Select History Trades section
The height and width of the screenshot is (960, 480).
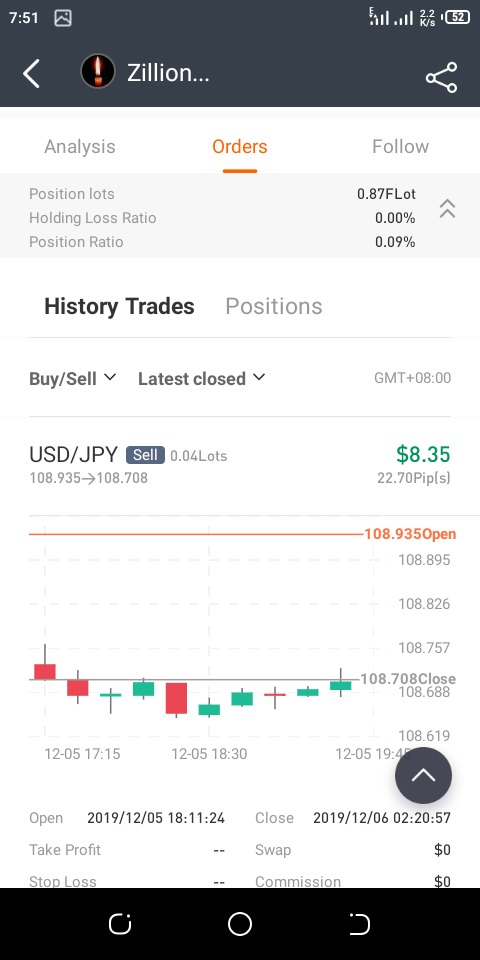[x=119, y=306]
